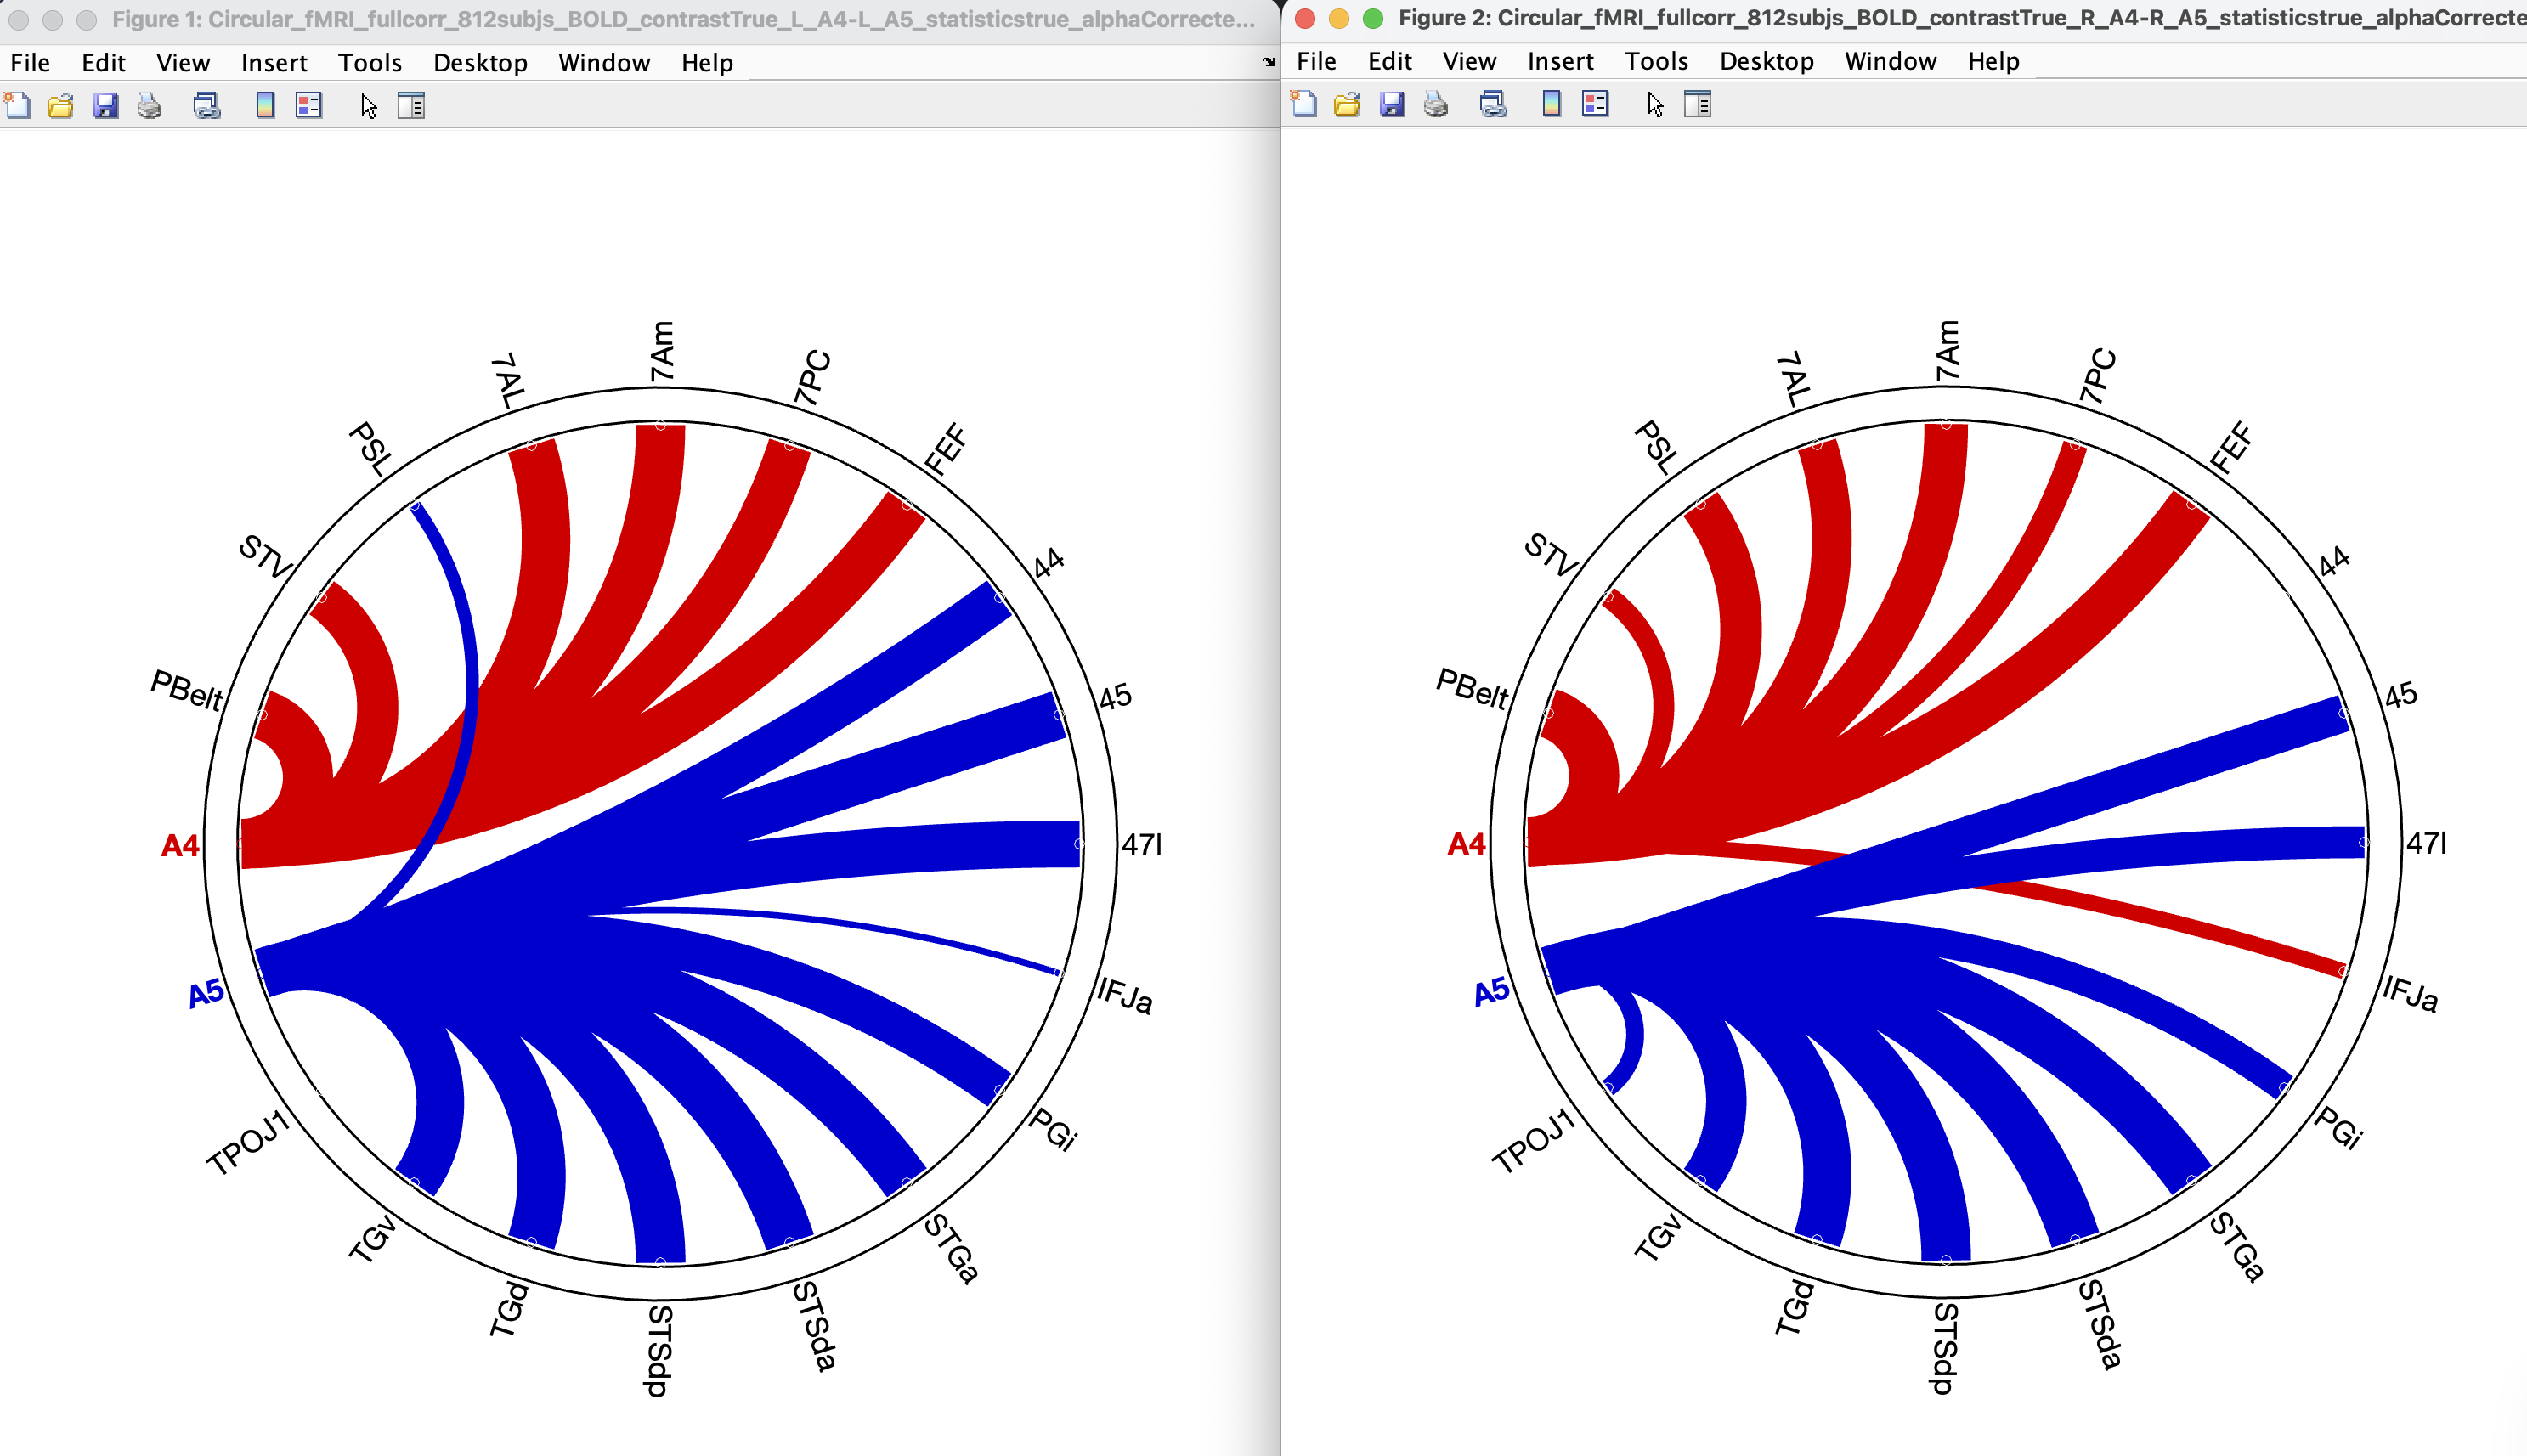2527x1456 pixels.
Task: Enable Edit Plot arrow in Figure 1 toolbar
Action: 369,105
